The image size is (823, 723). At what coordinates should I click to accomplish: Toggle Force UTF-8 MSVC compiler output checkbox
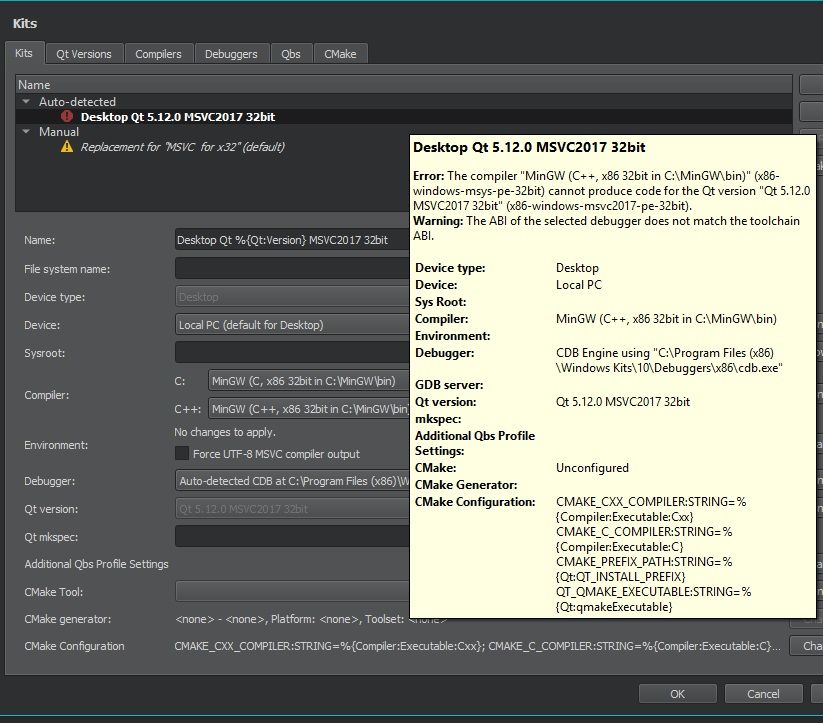pyautogui.click(x=182, y=453)
